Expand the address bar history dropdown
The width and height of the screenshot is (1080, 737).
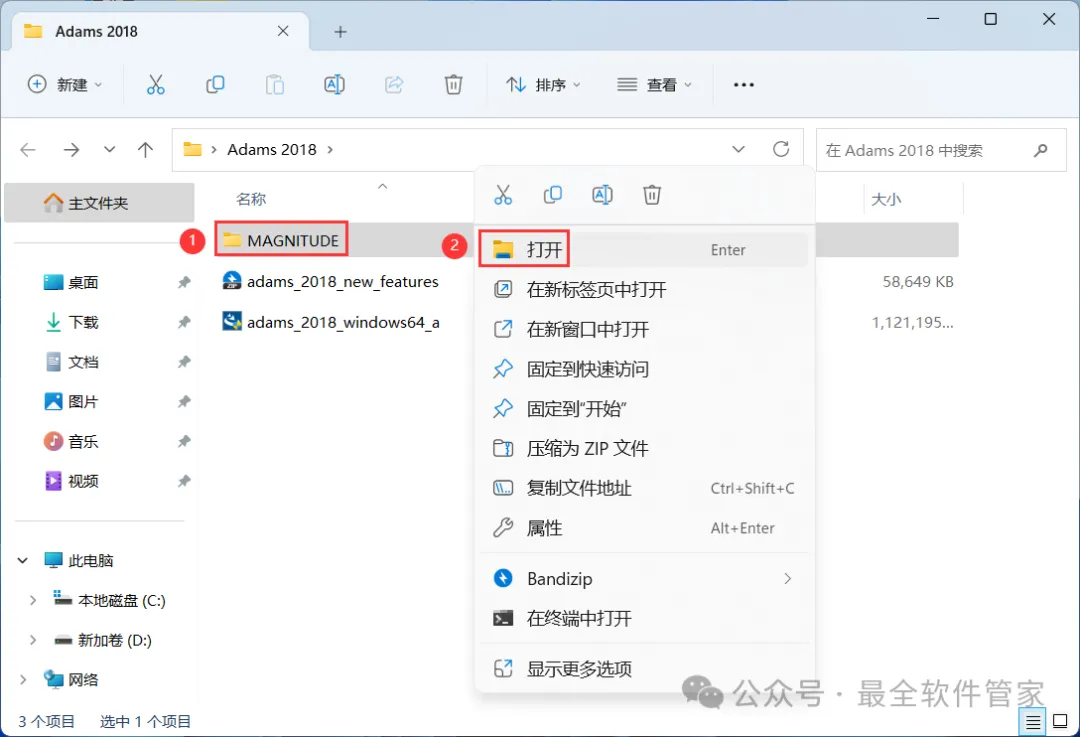pos(738,149)
